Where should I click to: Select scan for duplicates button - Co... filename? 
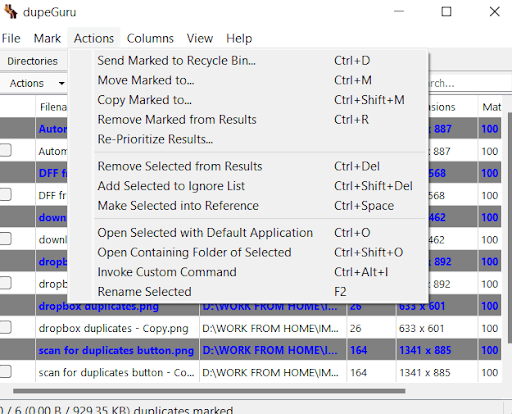116,372
